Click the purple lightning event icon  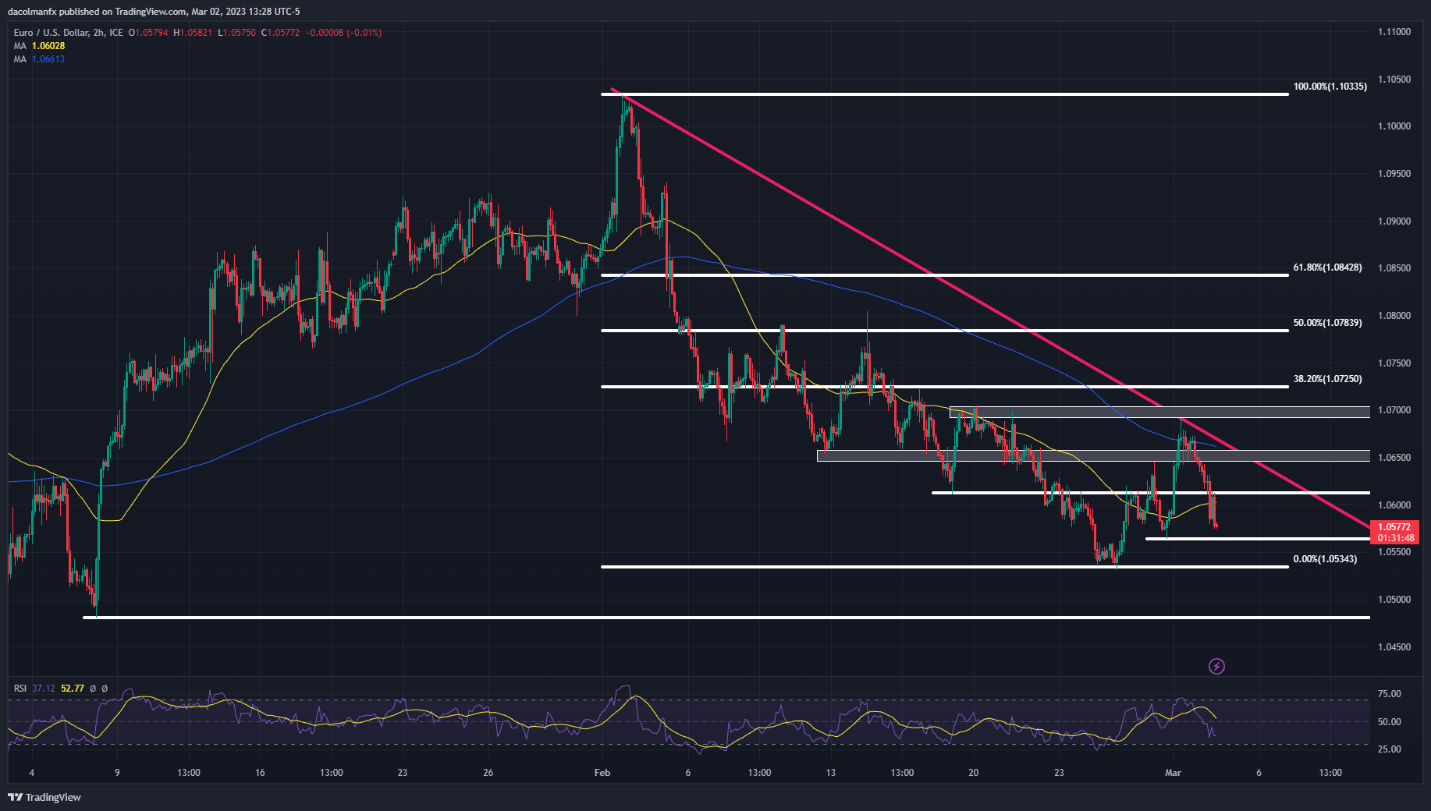point(1217,665)
